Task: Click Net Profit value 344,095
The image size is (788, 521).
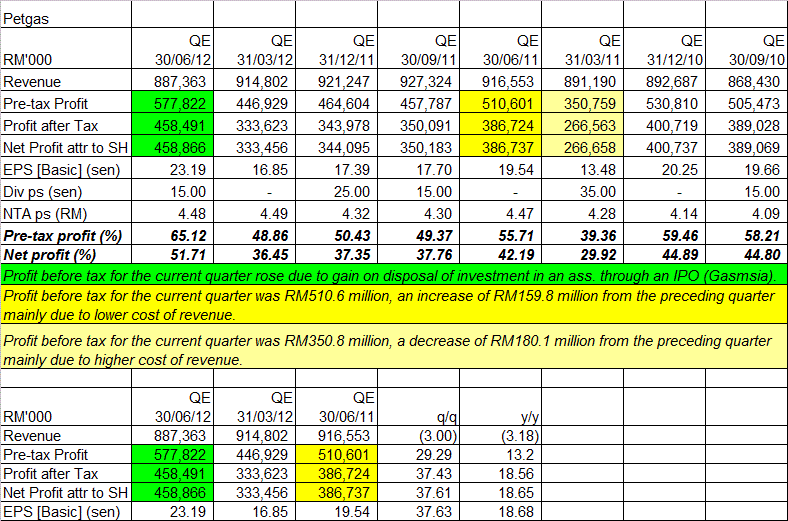Action: click(x=336, y=148)
